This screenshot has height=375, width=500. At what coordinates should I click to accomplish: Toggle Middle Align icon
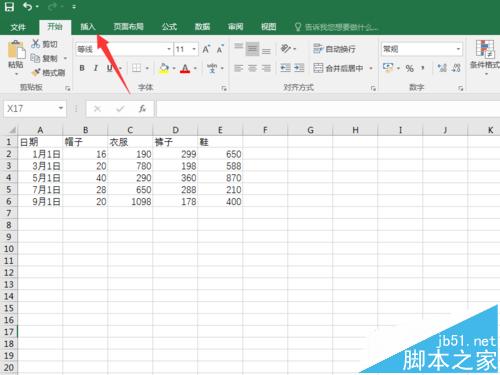[x=252, y=49]
